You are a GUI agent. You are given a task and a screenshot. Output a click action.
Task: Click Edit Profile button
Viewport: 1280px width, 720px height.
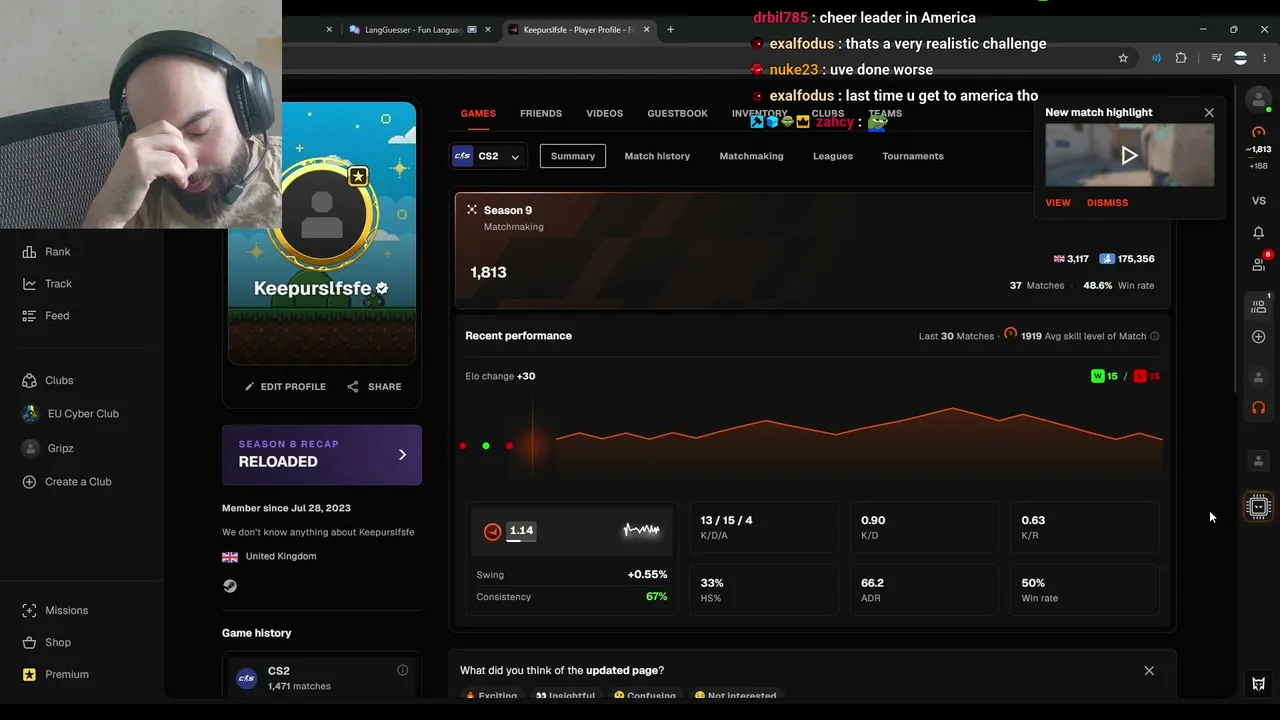point(285,387)
